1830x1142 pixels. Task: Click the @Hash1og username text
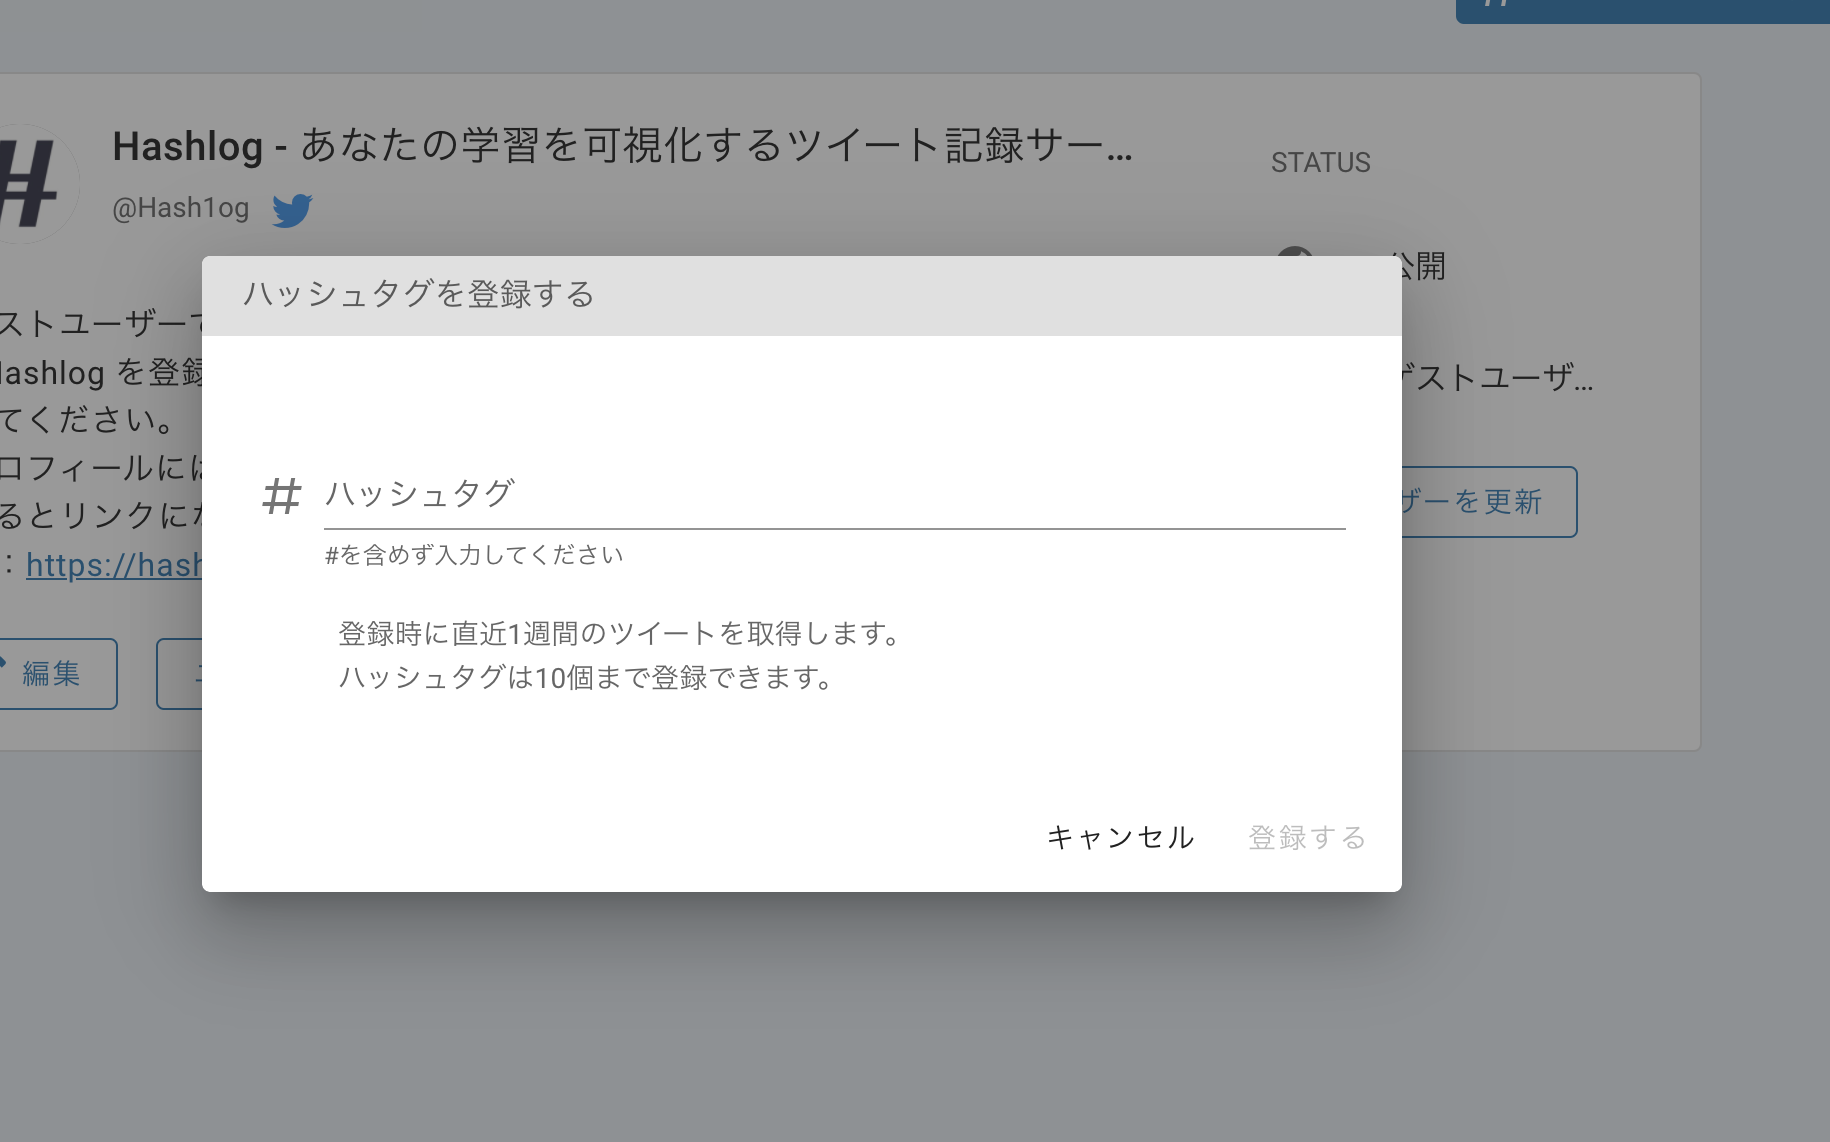point(181,208)
